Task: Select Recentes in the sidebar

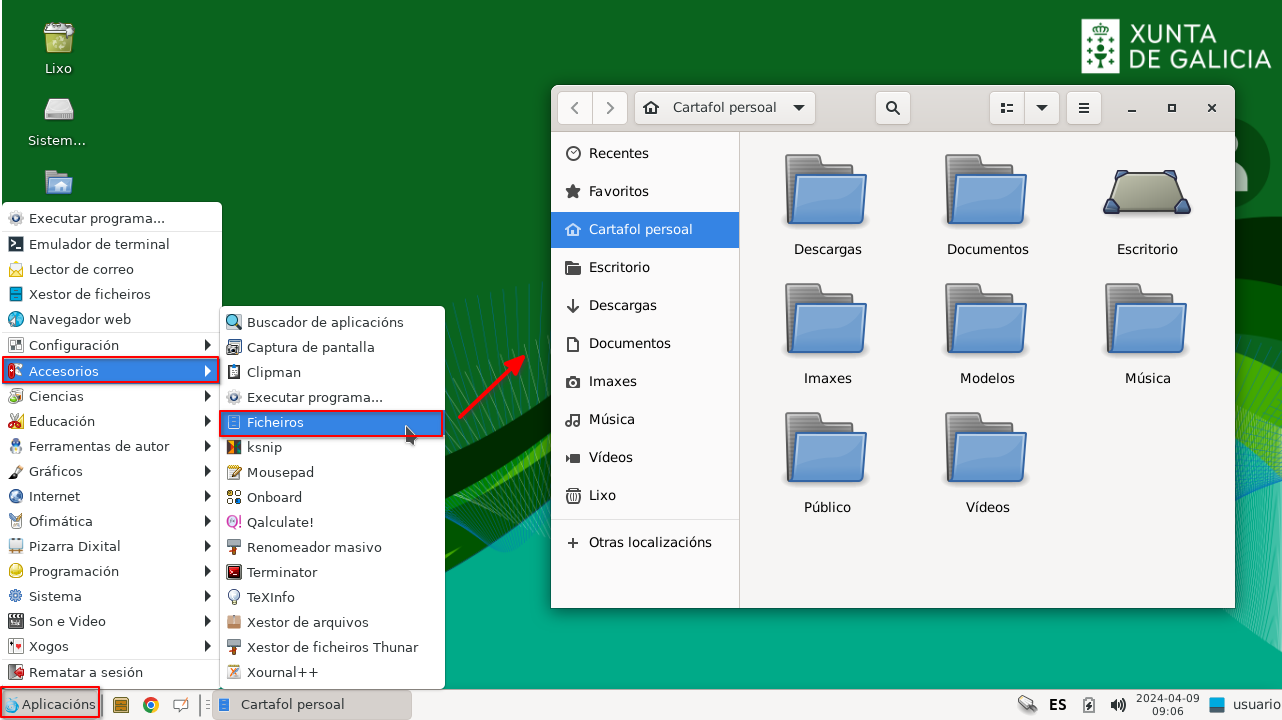Action: tap(618, 153)
